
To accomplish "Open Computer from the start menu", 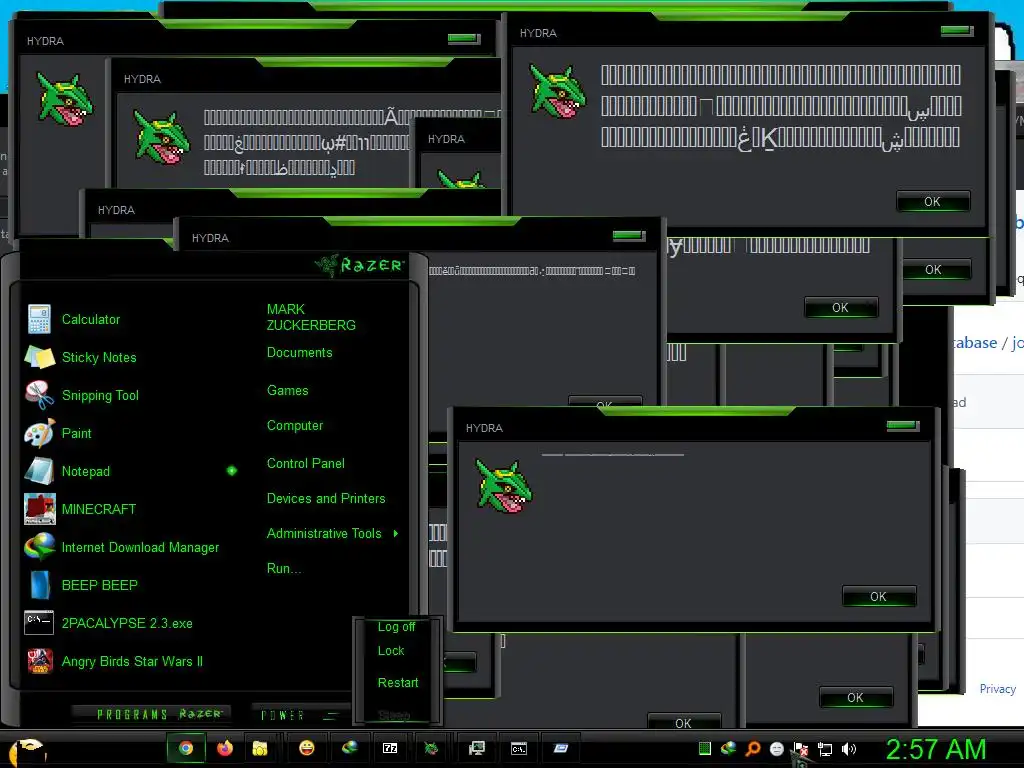I will point(295,426).
